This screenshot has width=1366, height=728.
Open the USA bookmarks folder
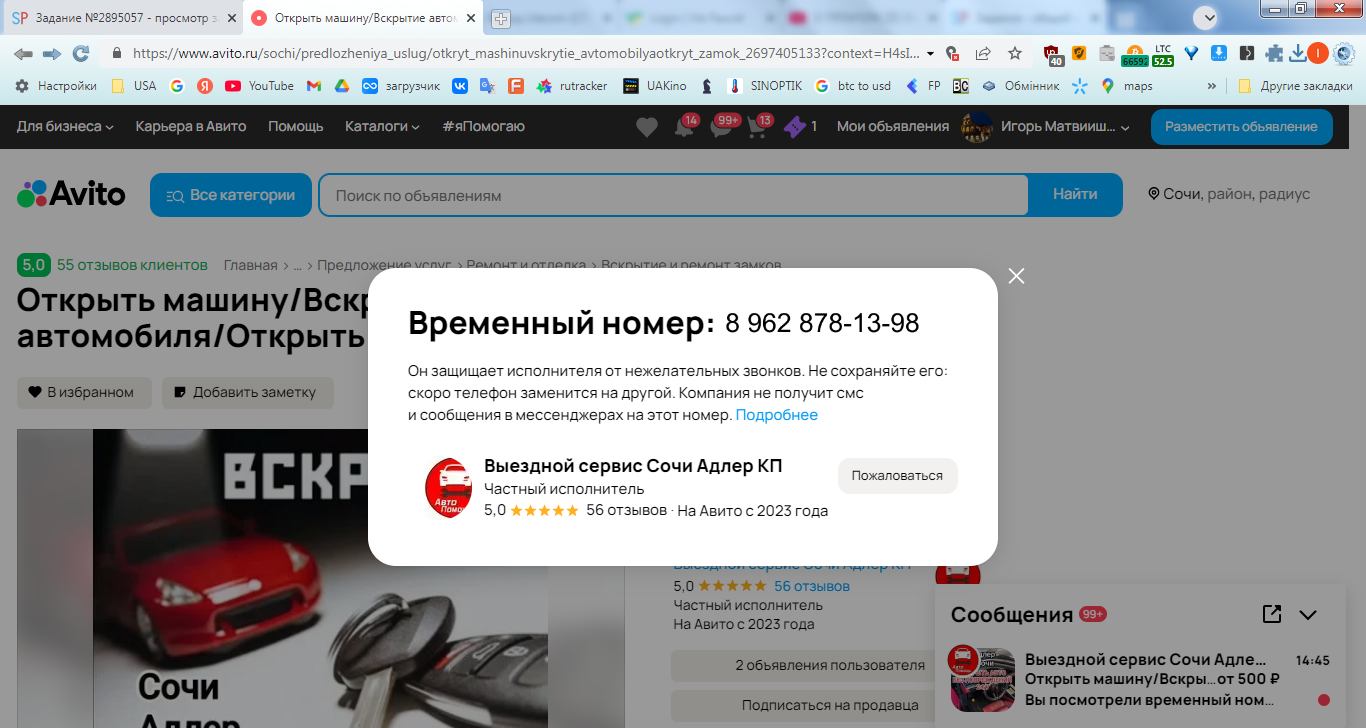[x=133, y=86]
